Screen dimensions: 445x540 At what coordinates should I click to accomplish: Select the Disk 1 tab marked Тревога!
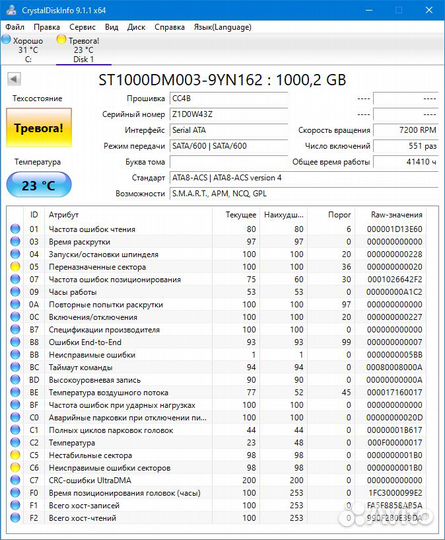[83, 50]
